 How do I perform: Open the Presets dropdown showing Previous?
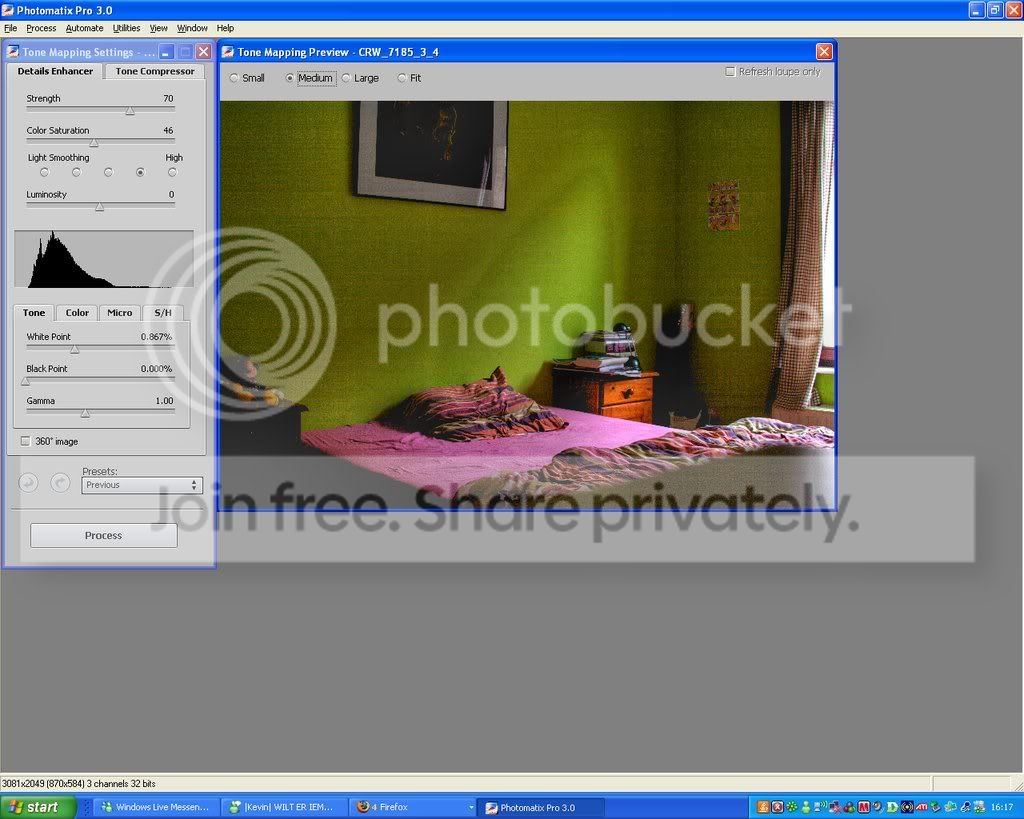(142, 485)
